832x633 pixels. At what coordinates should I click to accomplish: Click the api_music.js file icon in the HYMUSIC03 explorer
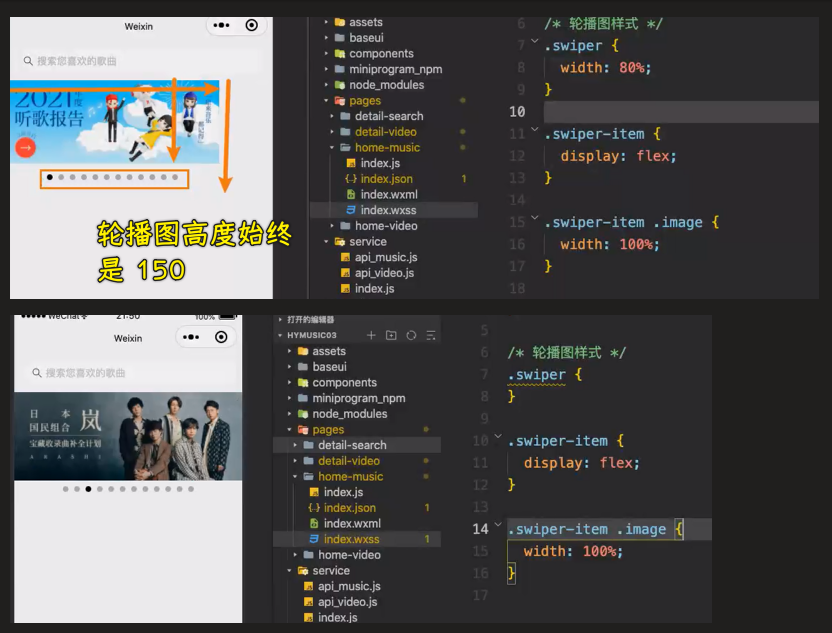[308, 586]
